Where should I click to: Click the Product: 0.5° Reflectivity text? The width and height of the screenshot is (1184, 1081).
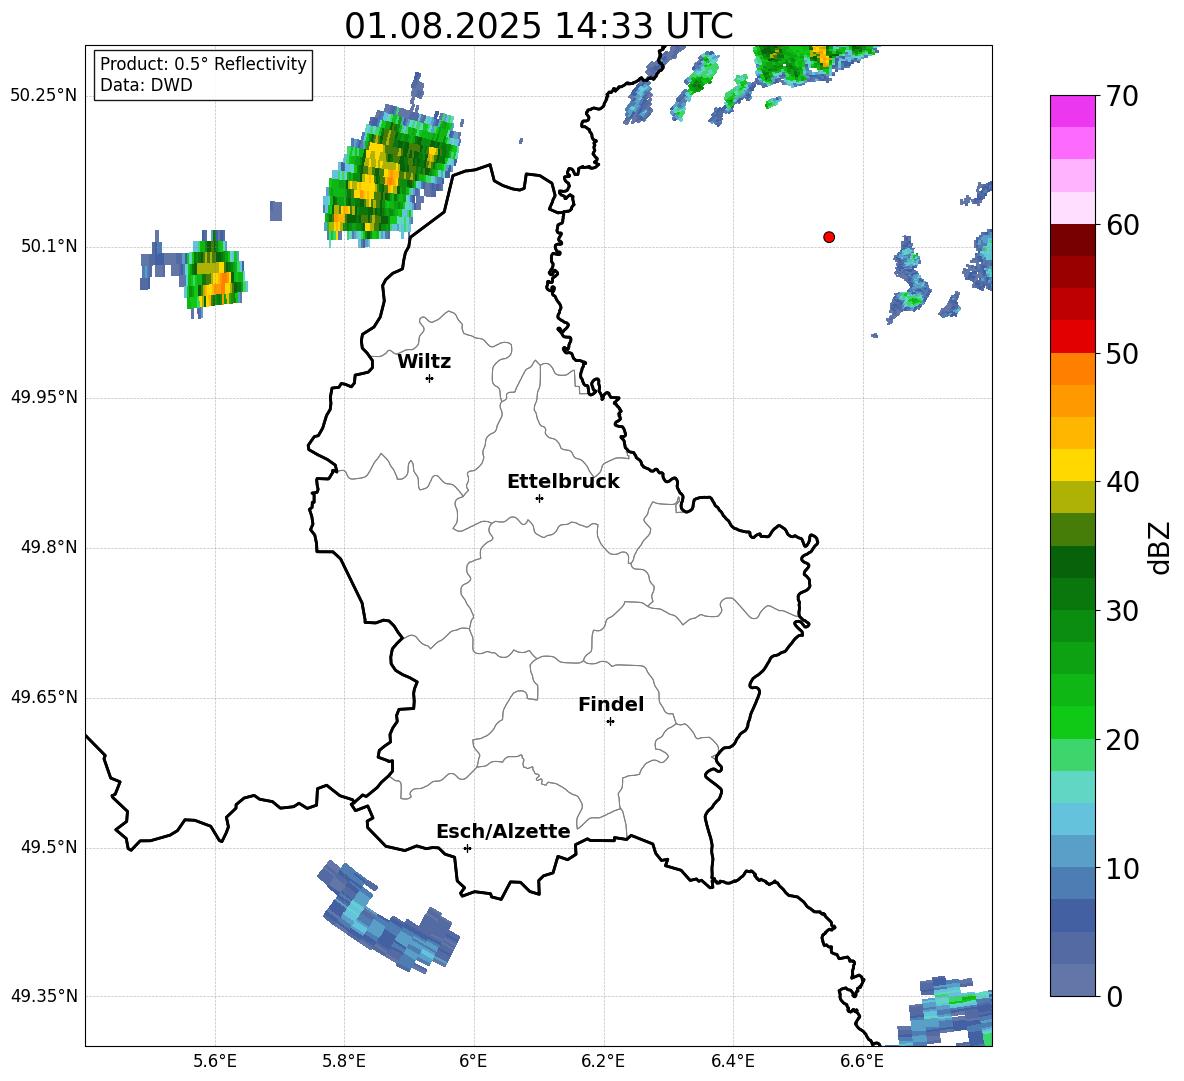[203, 63]
